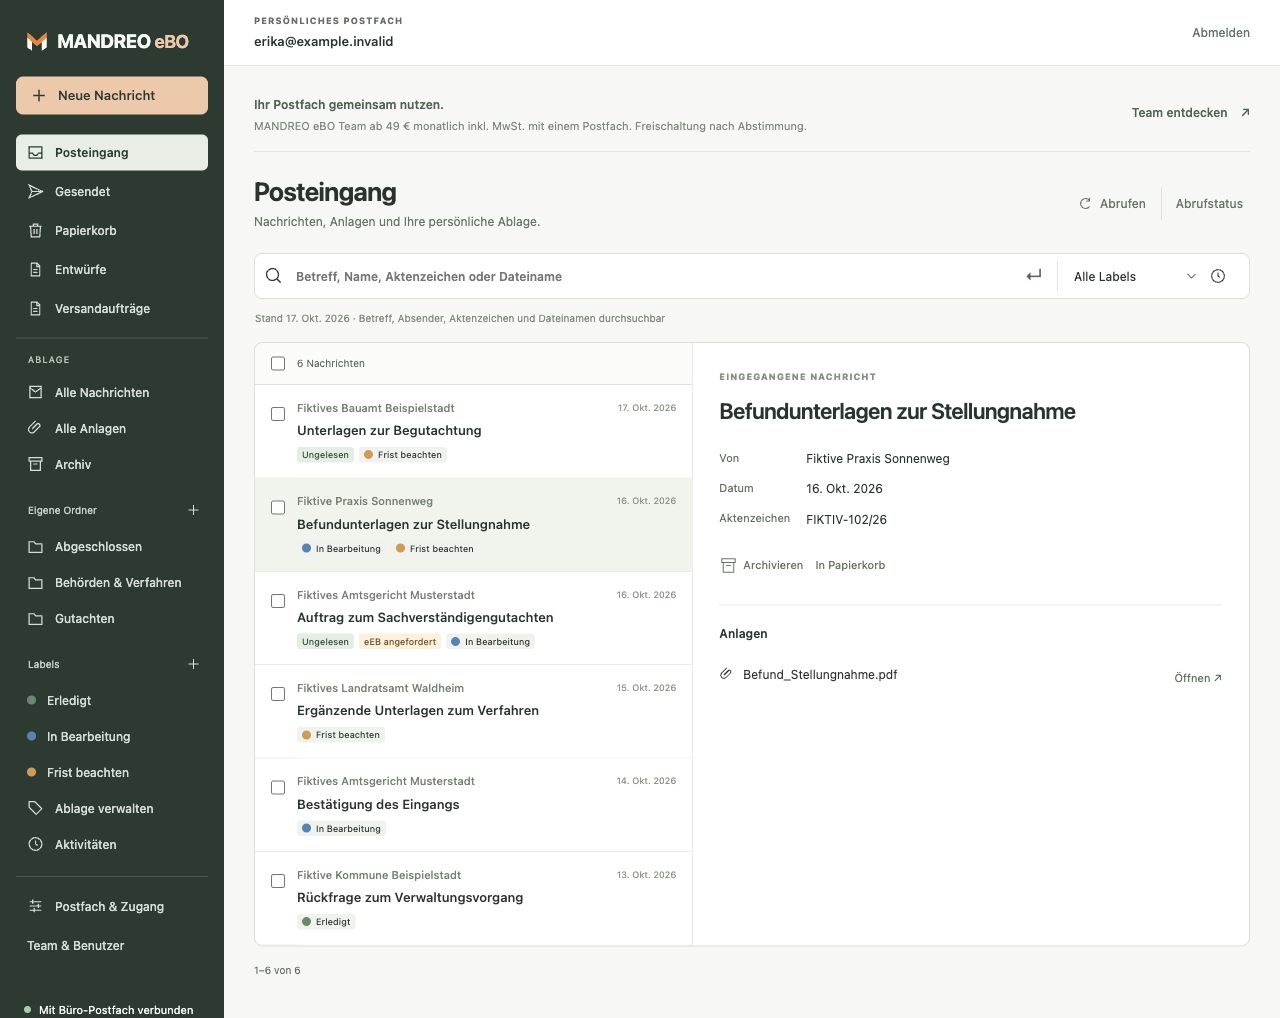Click the search field for Betreff, Name, Aktenzeichen

655,276
